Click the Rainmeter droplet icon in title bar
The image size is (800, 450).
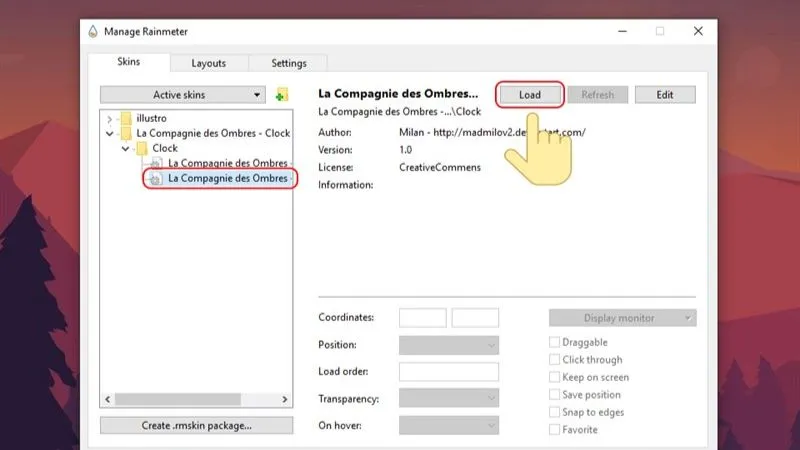click(92, 32)
